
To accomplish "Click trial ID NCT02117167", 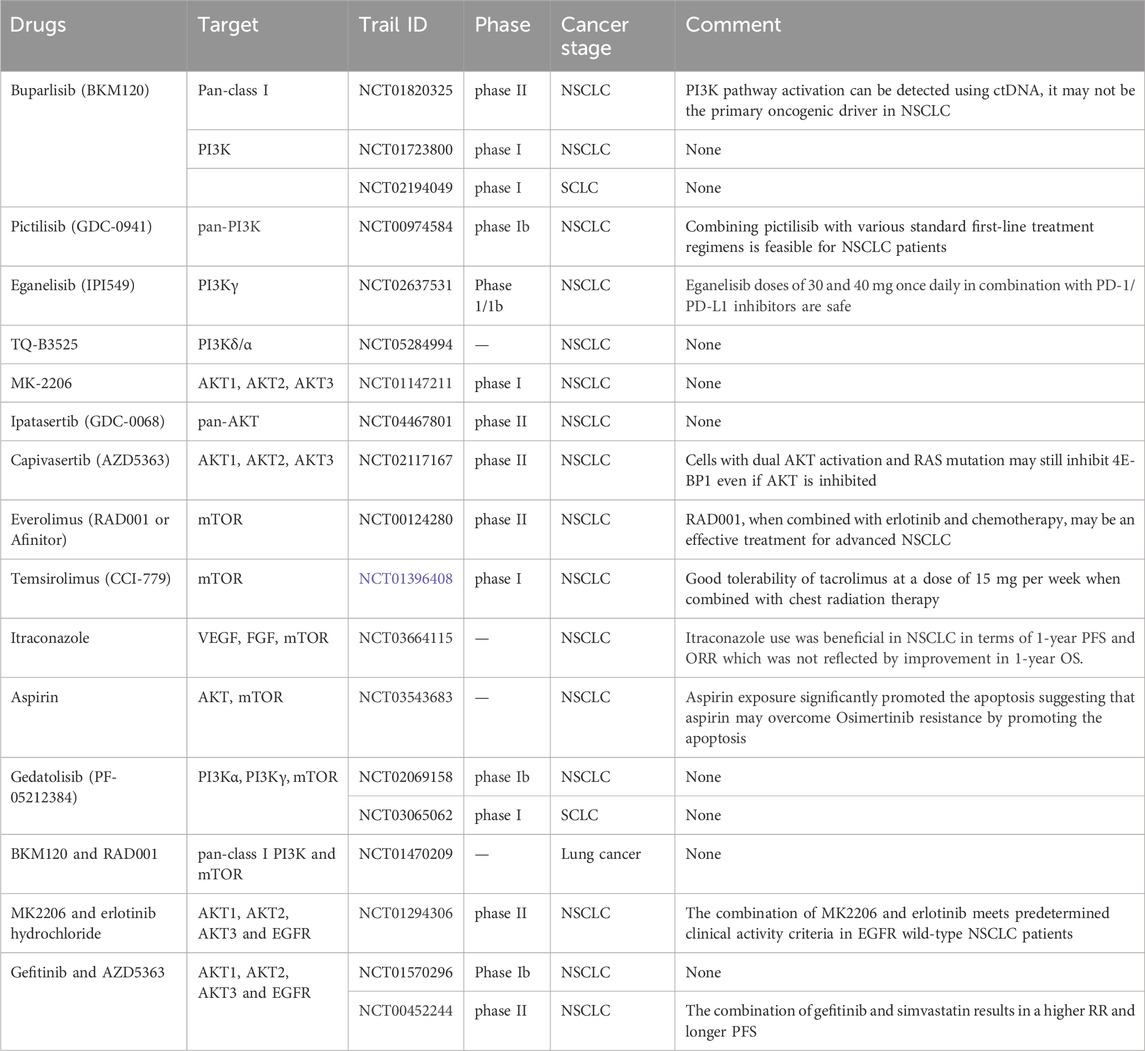I will click(x=405, y=461).
